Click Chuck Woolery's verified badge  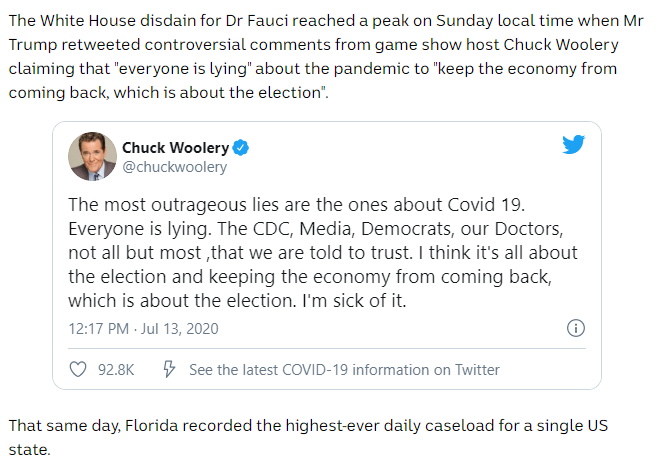coord(242,148)
